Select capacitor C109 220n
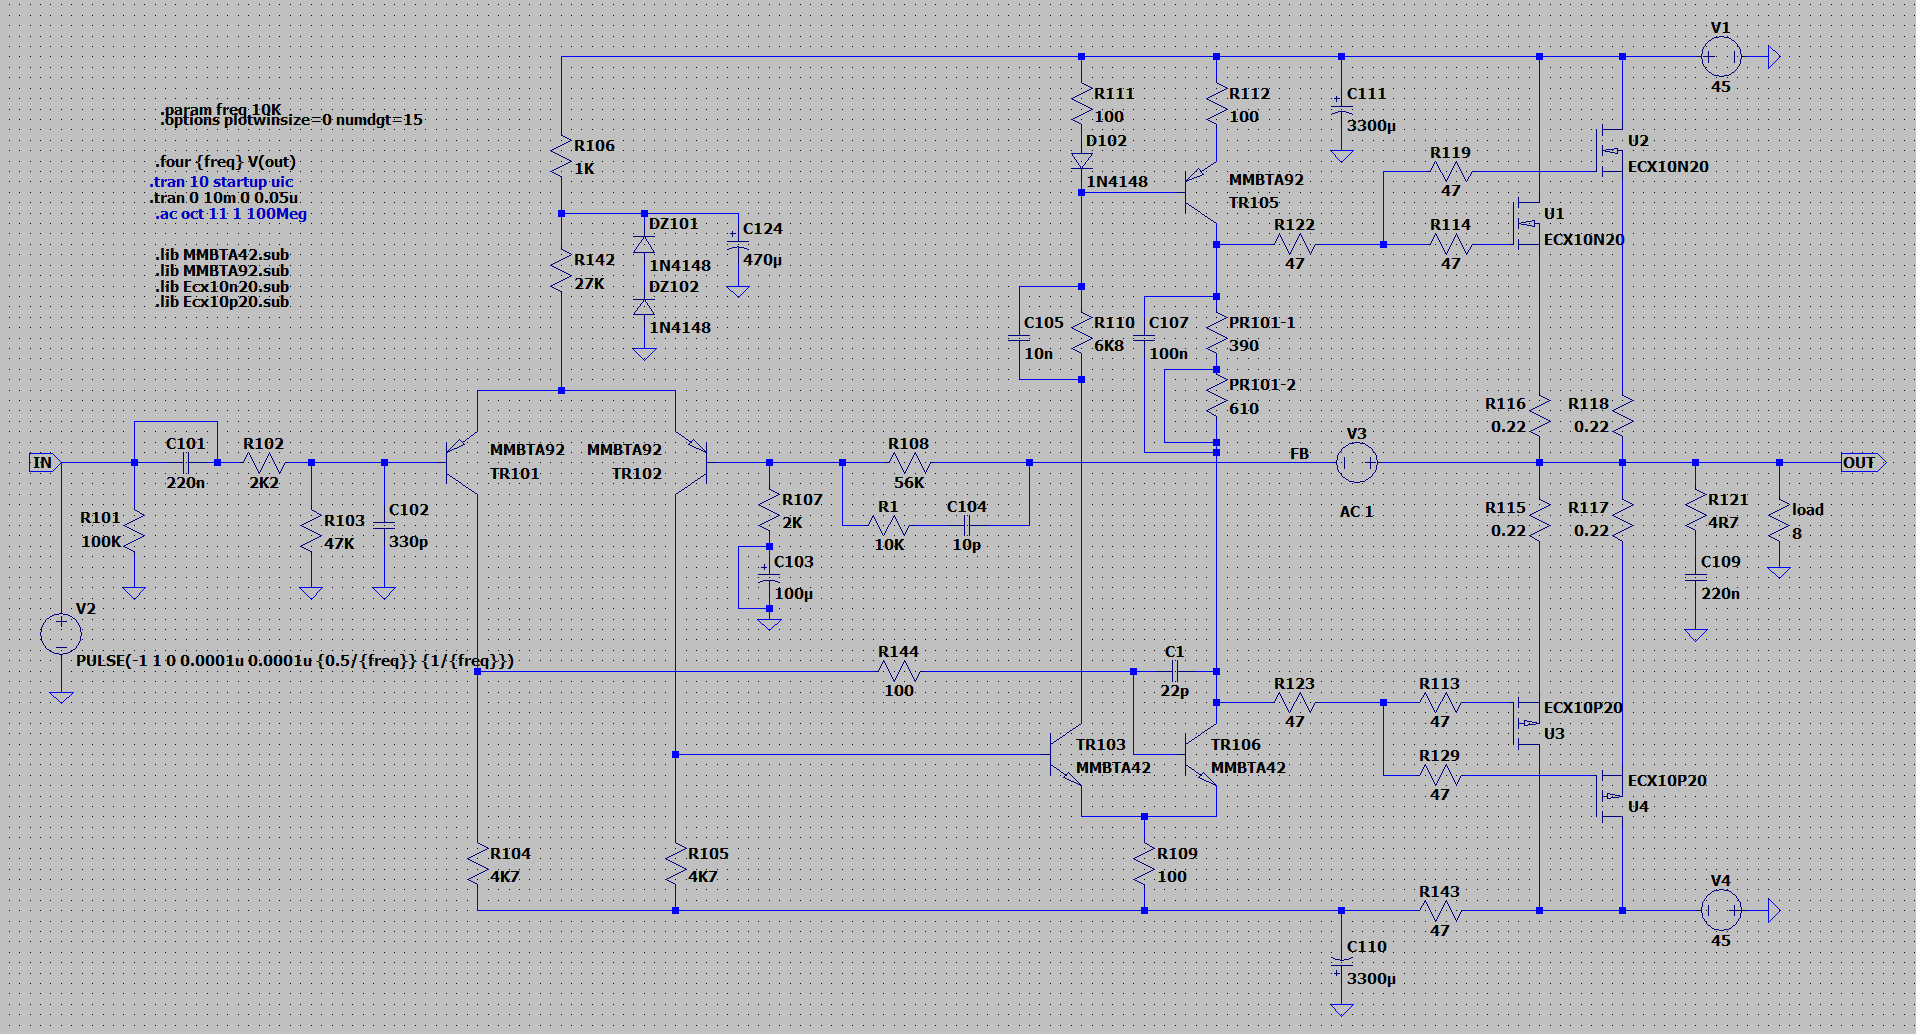The width and height of the screenshot is (1916, 1034). coord(1695,578)
